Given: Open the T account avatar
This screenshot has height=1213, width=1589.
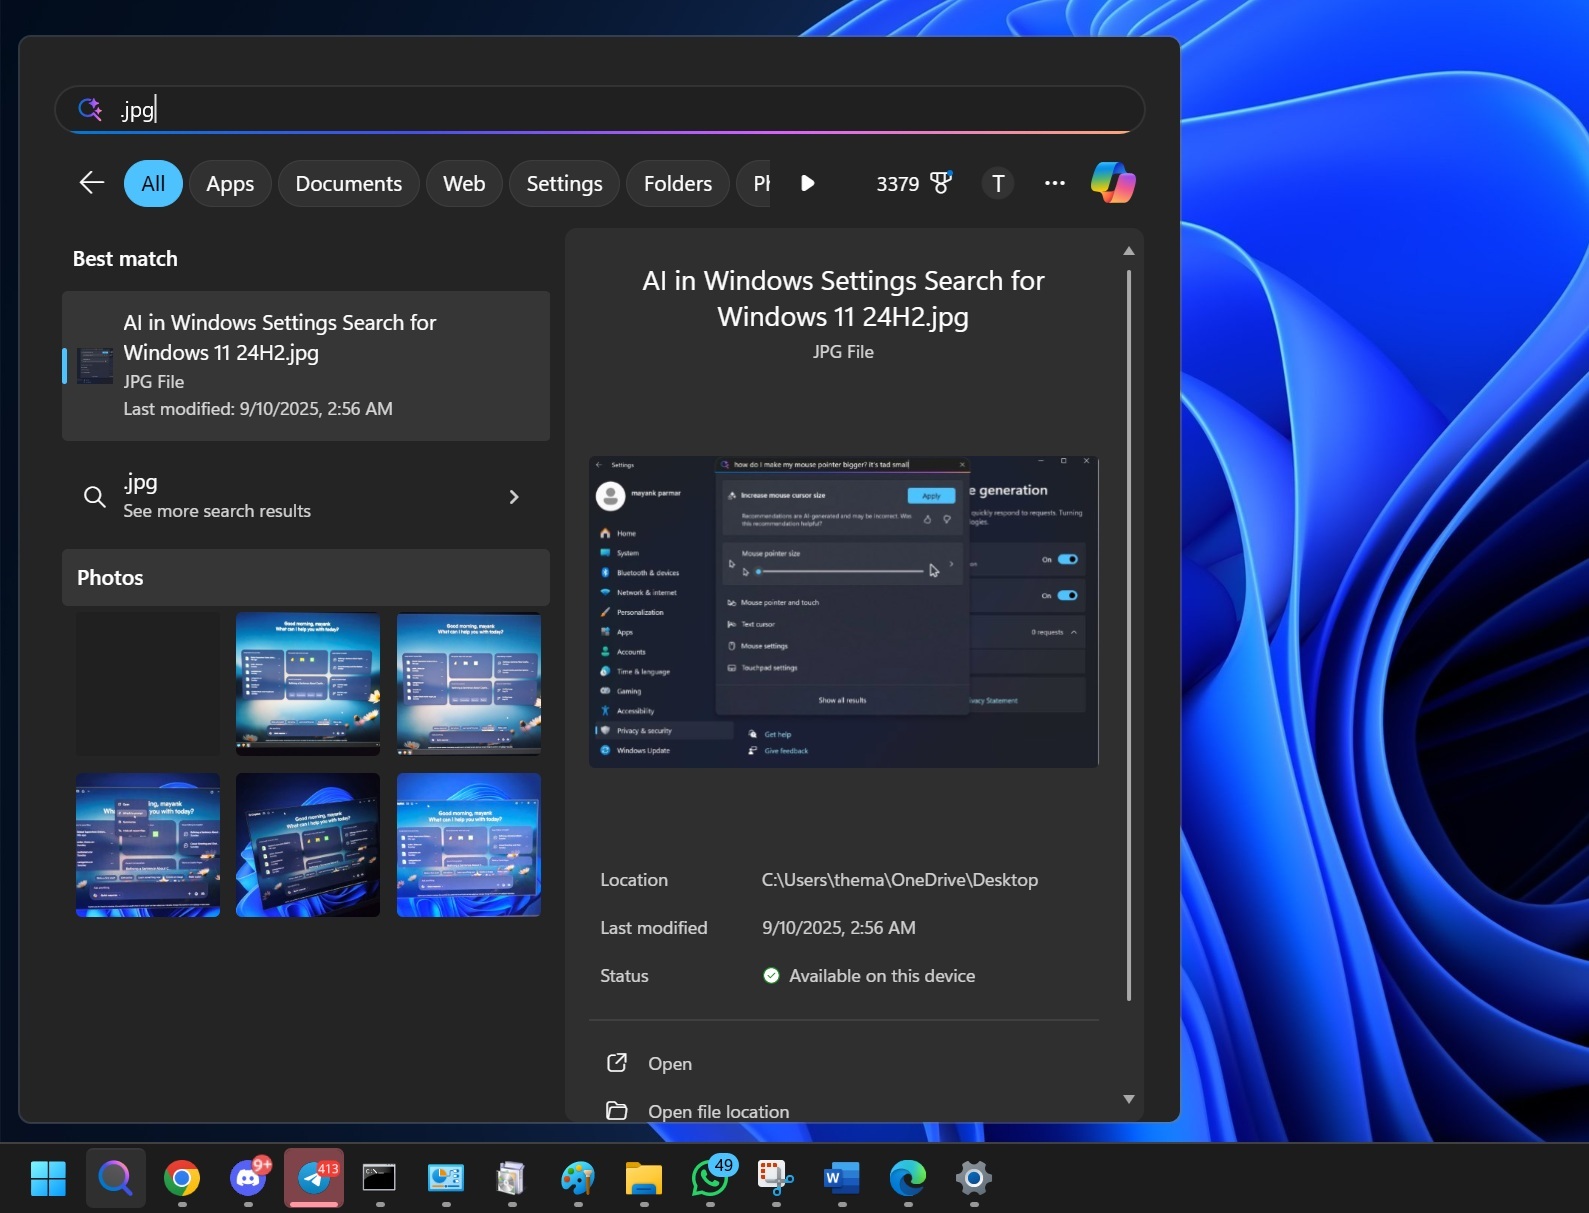Looking at the screenshot, I should point(998,183).
